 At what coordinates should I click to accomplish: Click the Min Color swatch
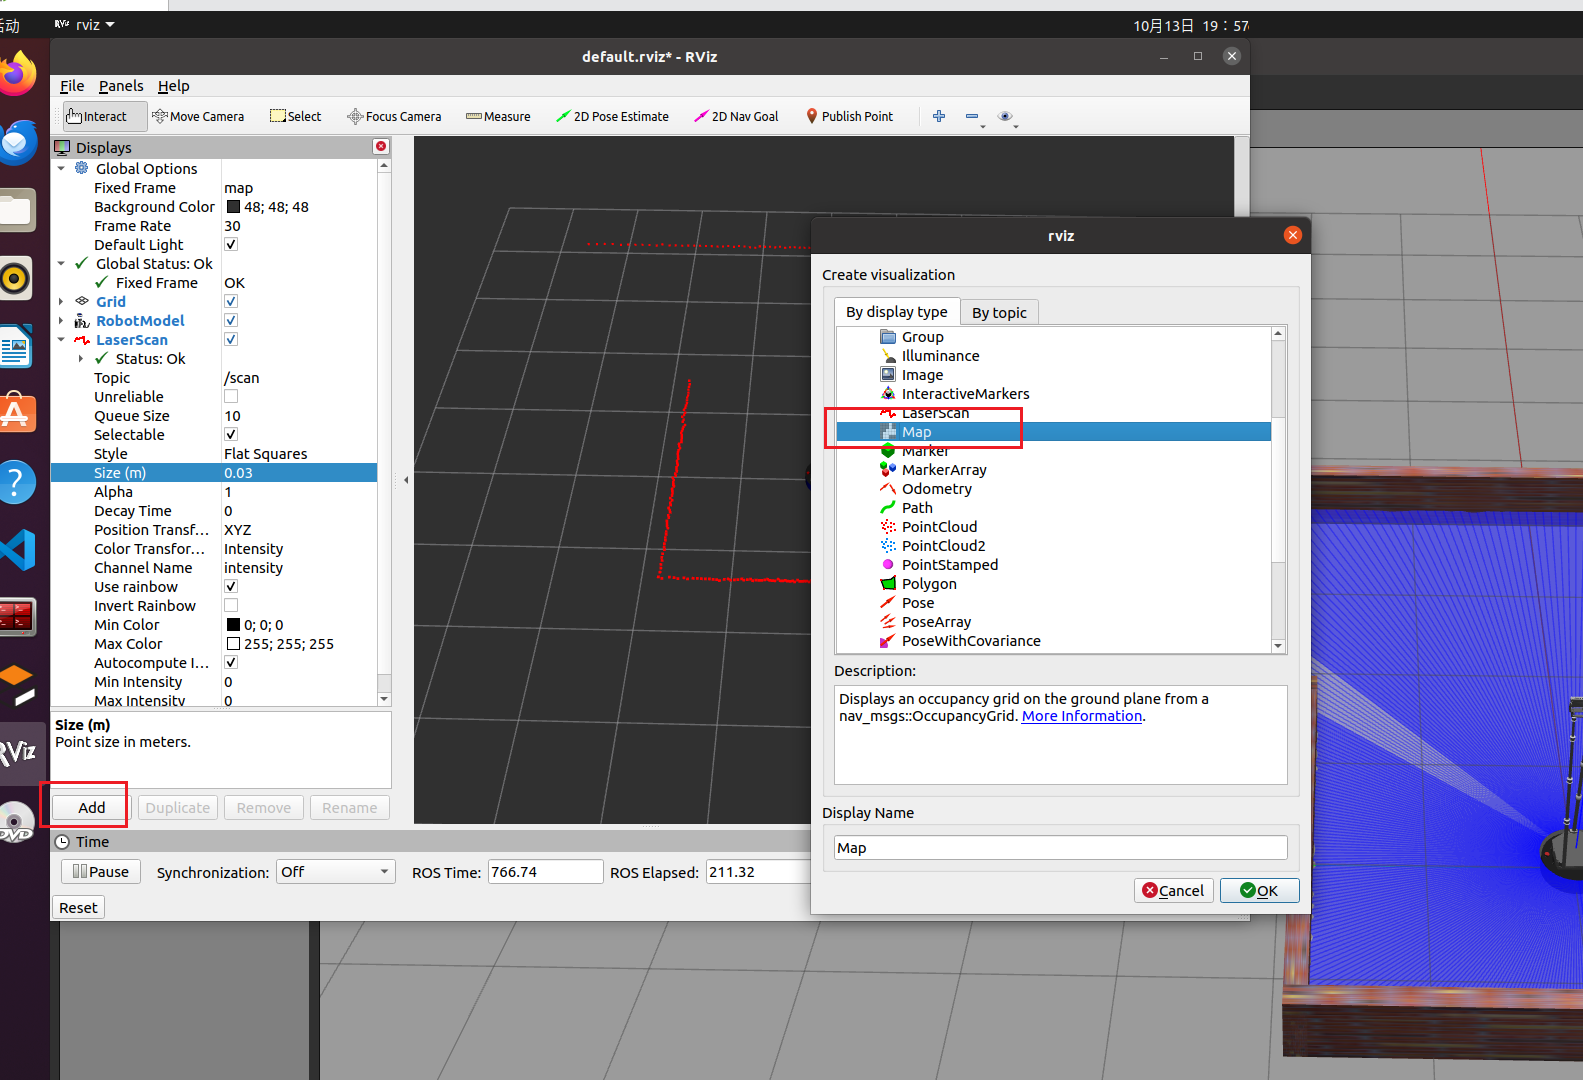point(233,625)
